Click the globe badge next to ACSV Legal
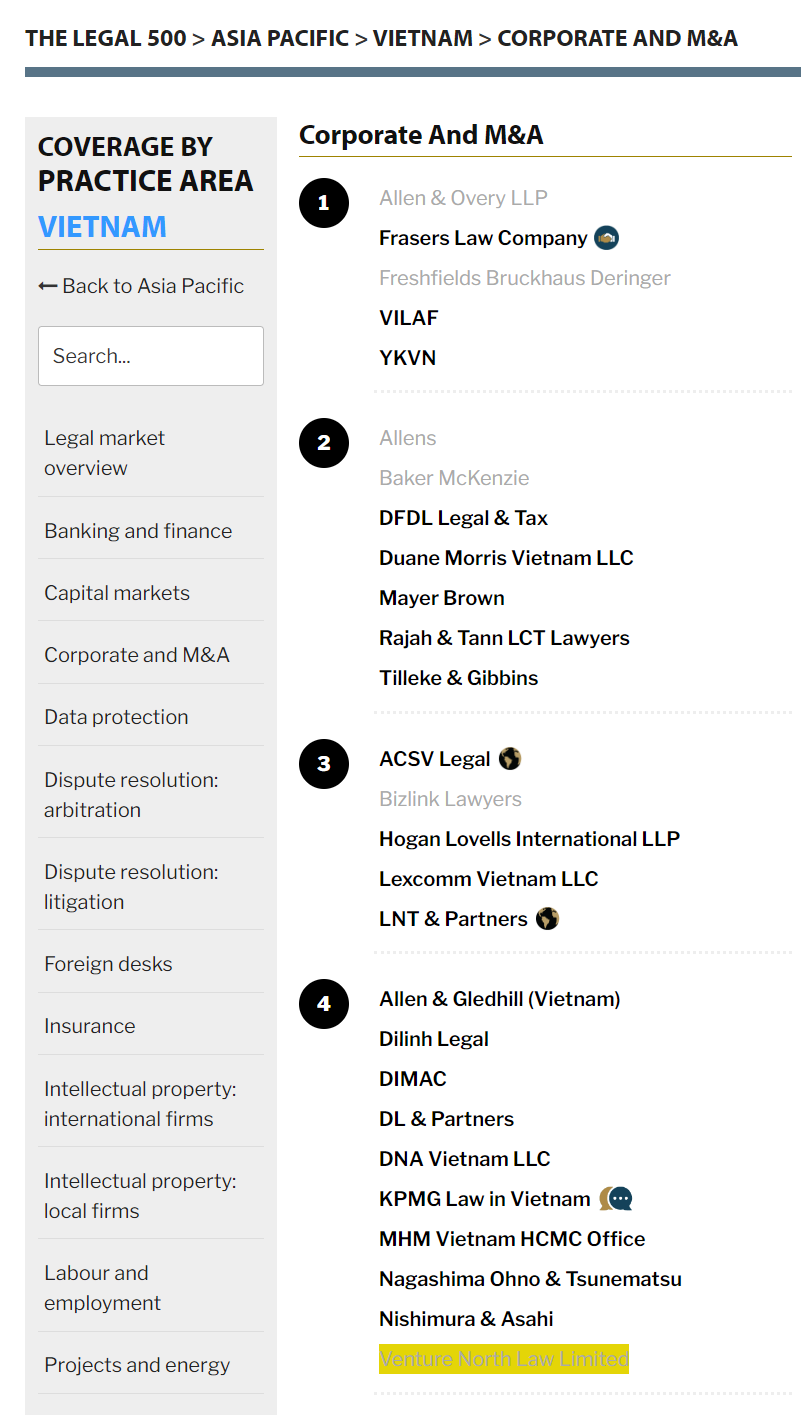The image size is (801, 1415). (x=510, y=759)
